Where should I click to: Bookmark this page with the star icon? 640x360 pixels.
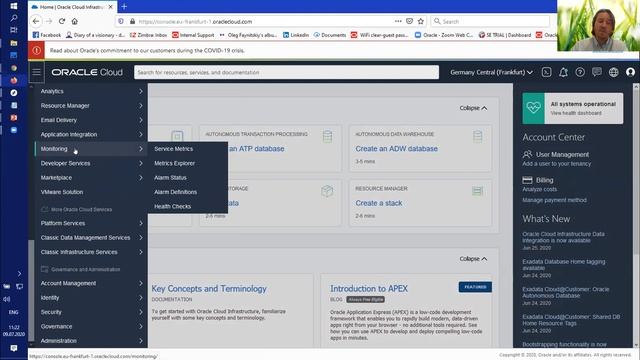pyautogui.click(x=421, y=21)
